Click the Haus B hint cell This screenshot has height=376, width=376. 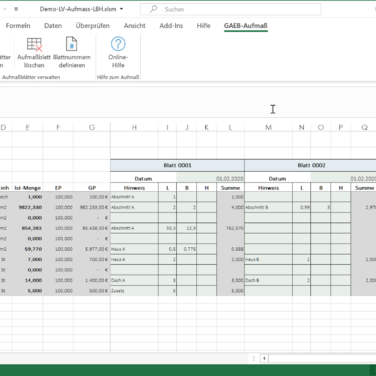pos(268,259)
